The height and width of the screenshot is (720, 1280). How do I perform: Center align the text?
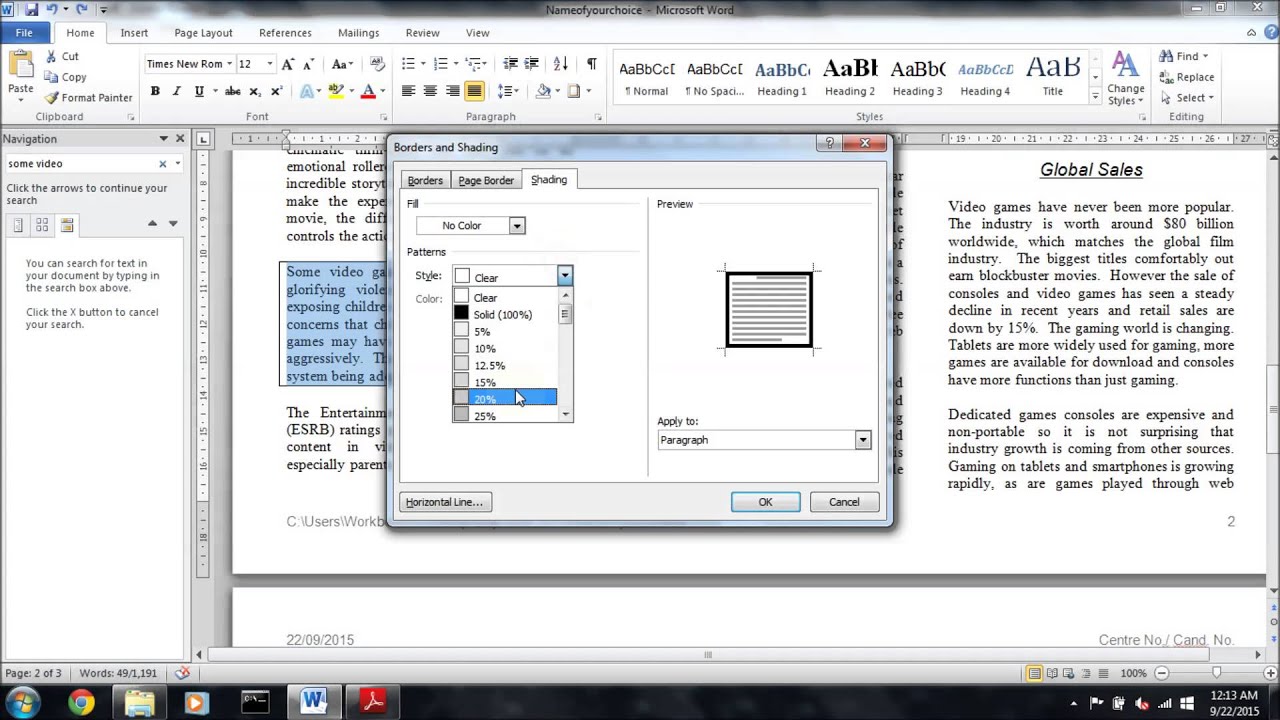[430, 91]
